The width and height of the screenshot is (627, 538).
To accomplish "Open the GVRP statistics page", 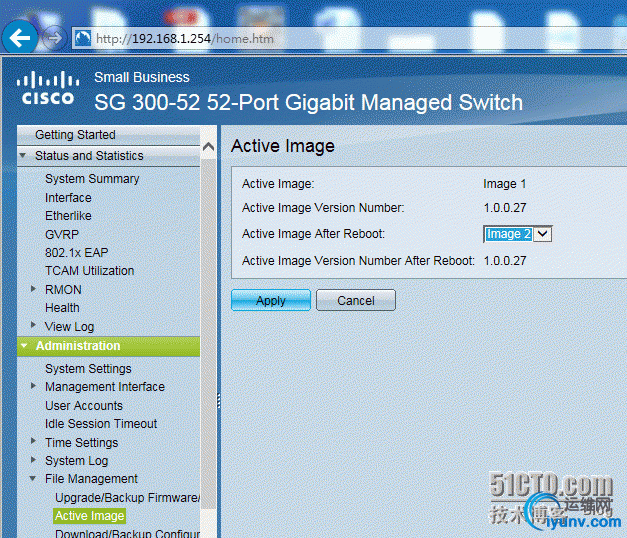I will pyautogui.click(x=62, y=234).
